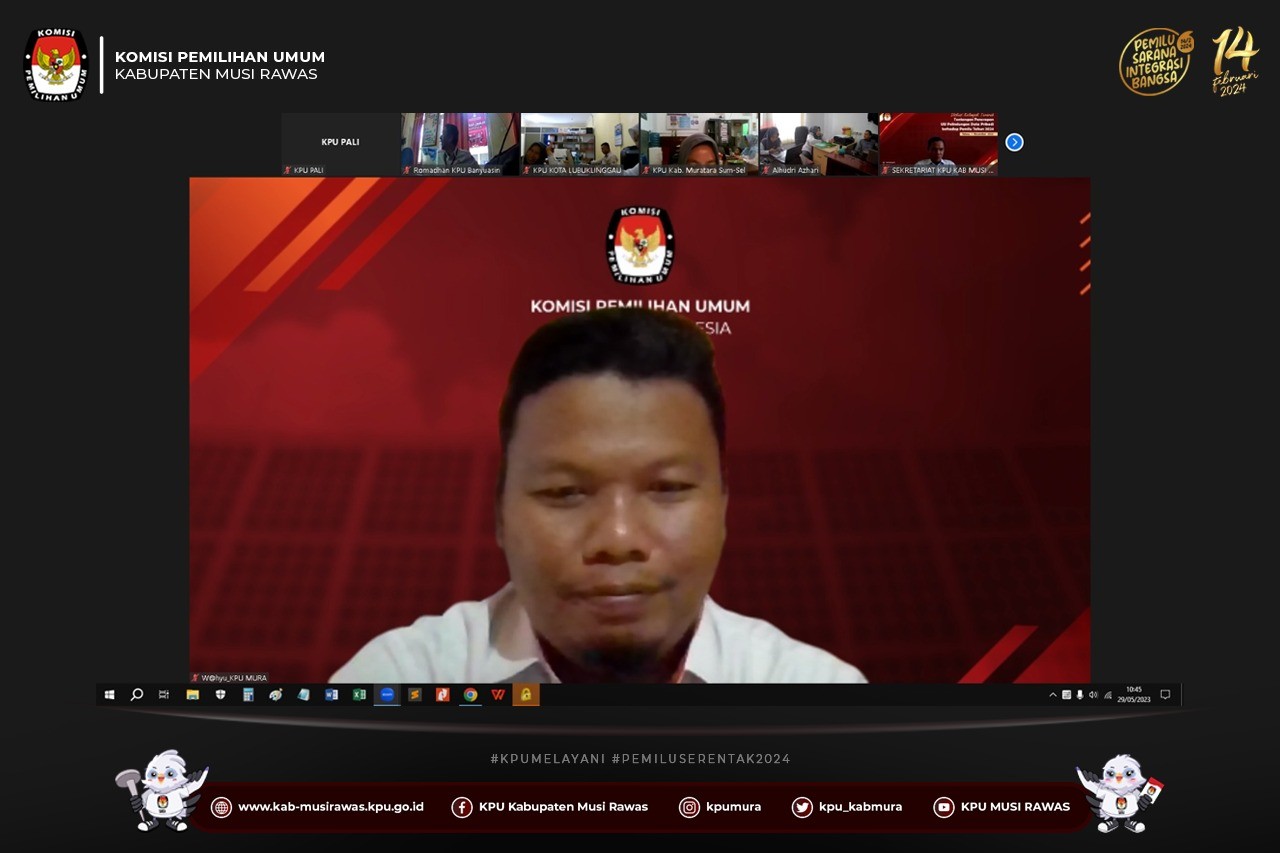Image resolution: width=1280 pixels, height=853 pixels.
Task: Show next participants with blue arrow
Action: point(1014,142)
